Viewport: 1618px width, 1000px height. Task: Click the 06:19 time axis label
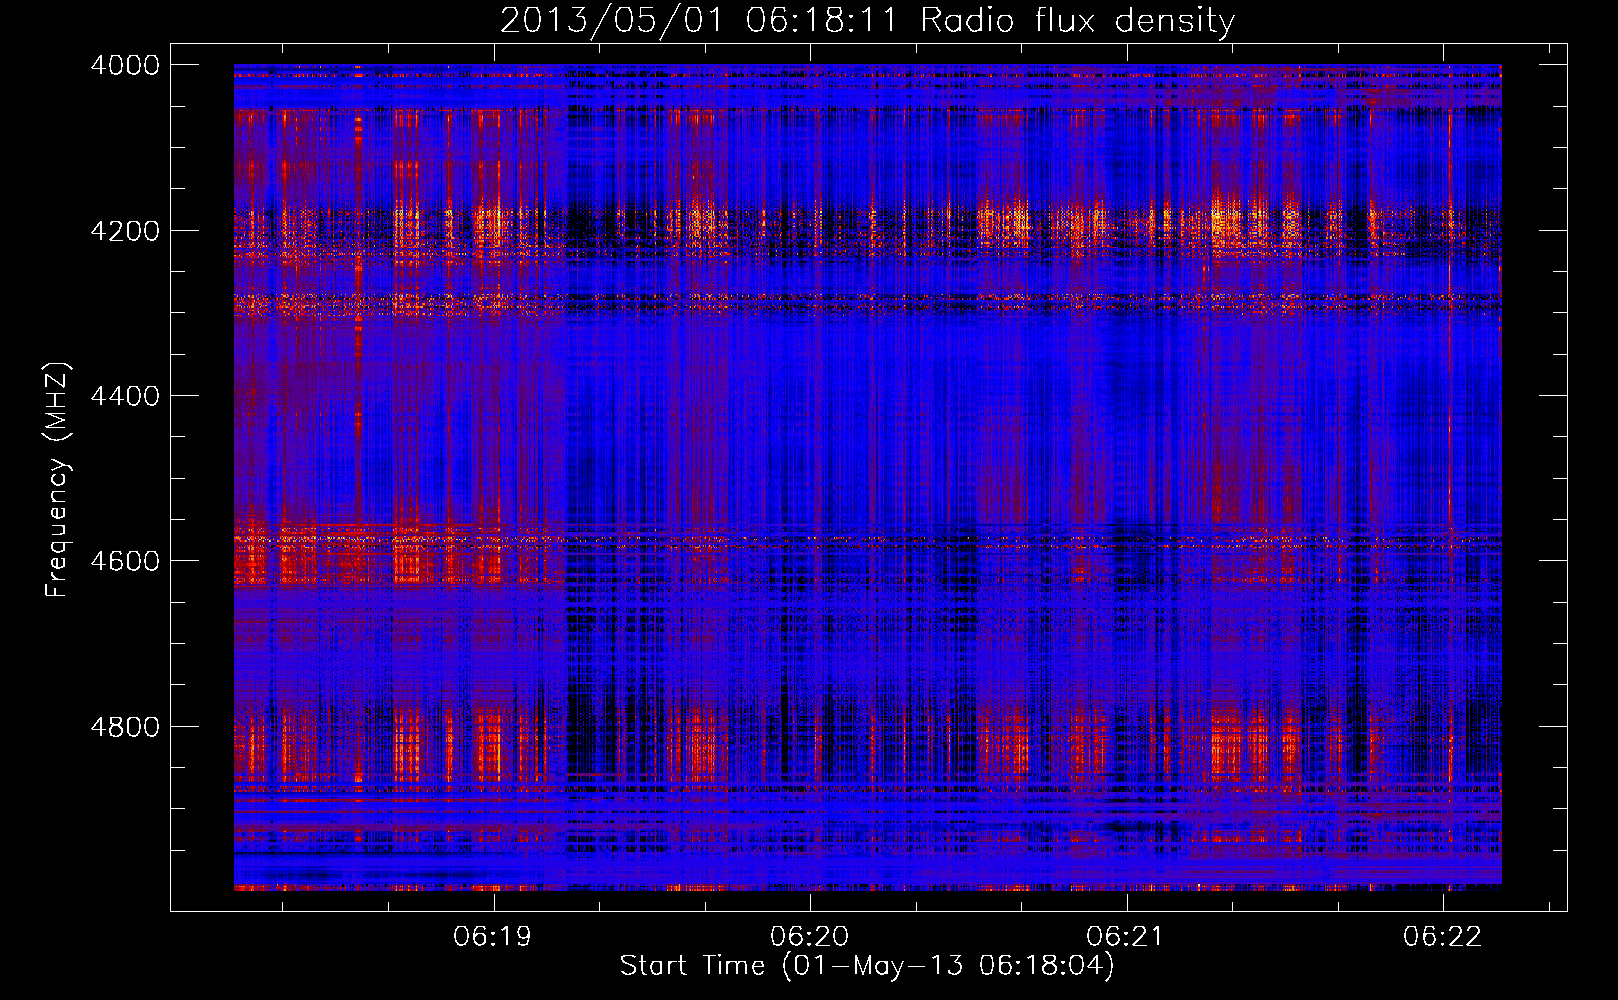point(493,937)
